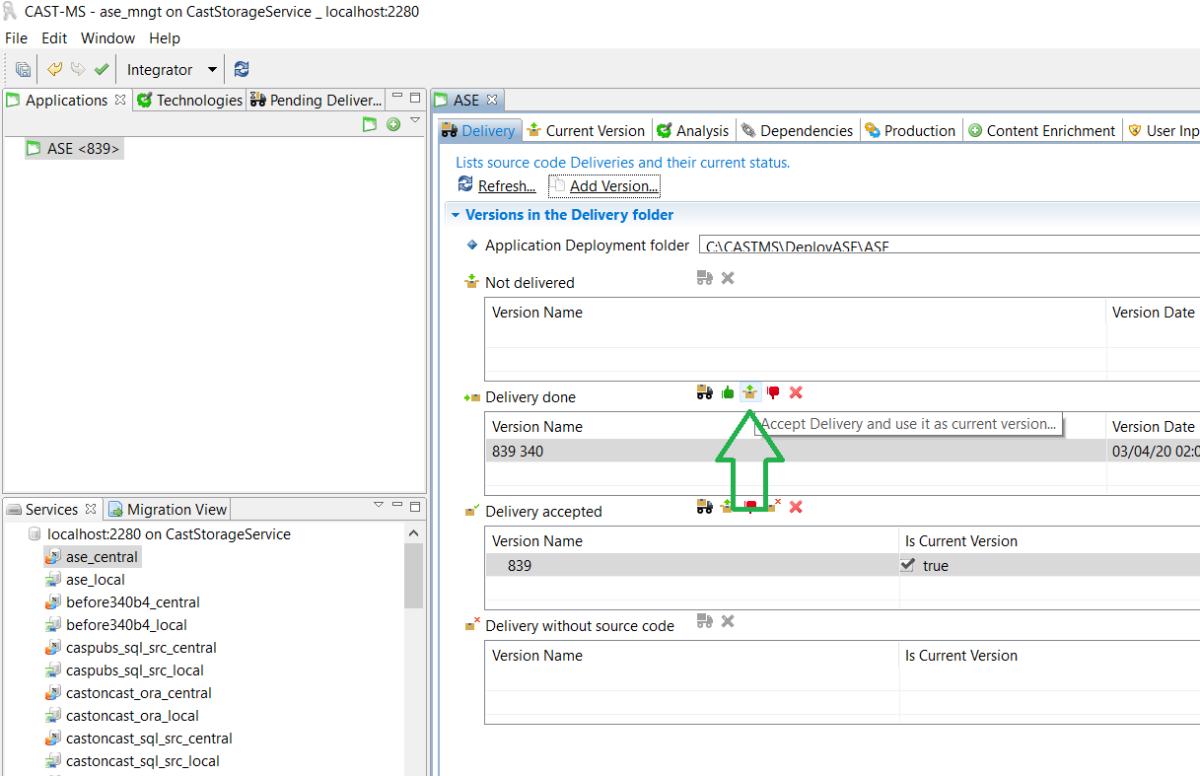Click the red thumbs-down icon for Delivery done
The image size is (1200, 776).
[773, 393]
